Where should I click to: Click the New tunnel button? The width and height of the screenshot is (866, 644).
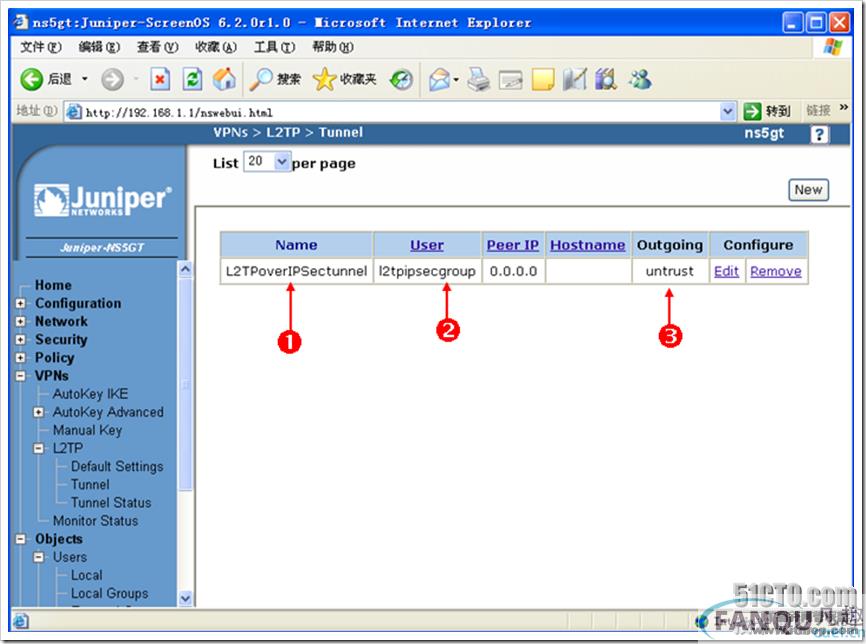[808, 190]
